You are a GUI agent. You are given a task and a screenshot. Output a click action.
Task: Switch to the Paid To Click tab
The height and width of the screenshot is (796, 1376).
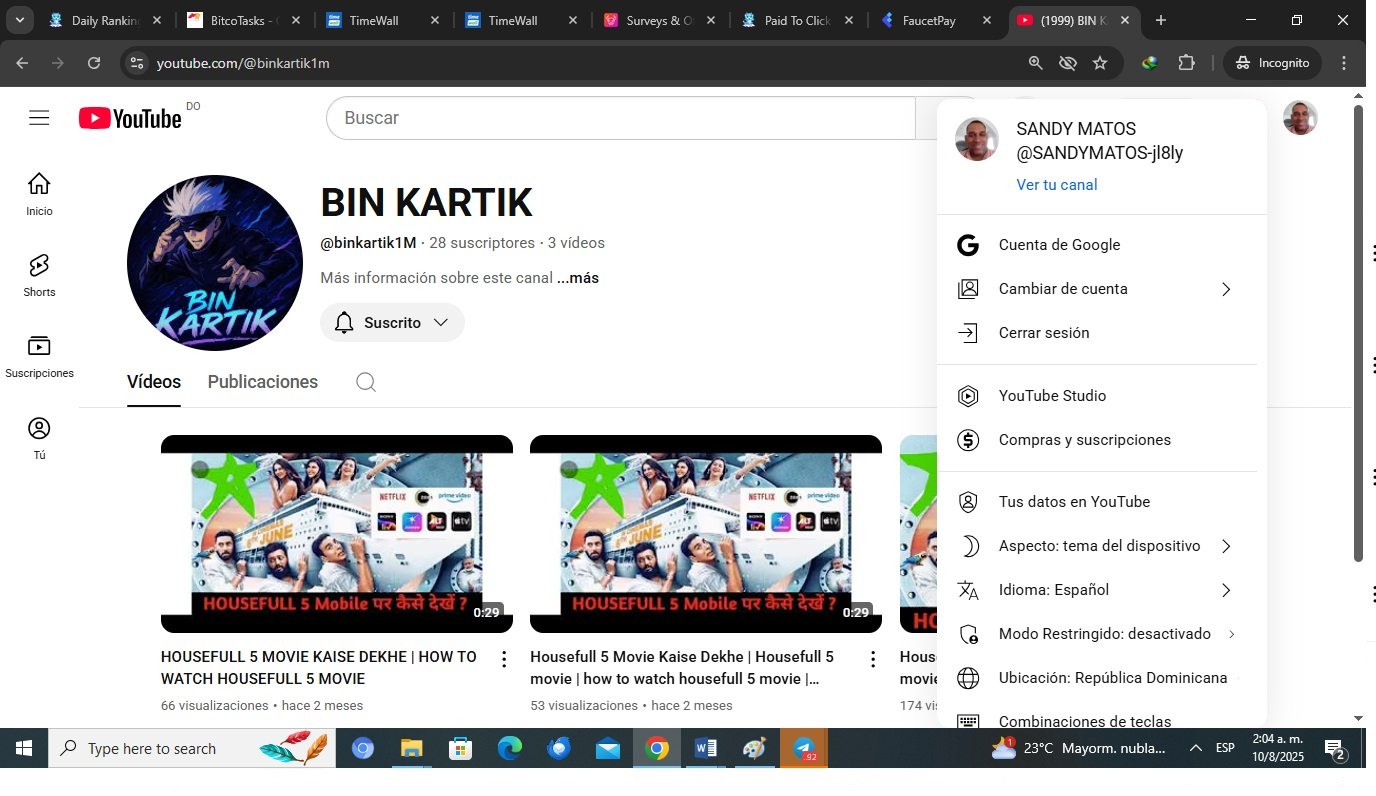(798, 20)
